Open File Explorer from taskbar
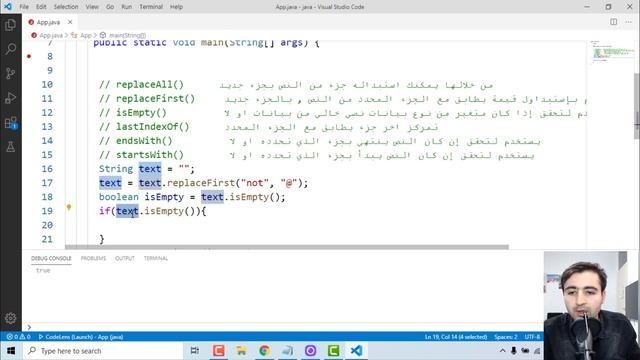Viewport: 640px width, 360px height. click(x=241, y=351)
